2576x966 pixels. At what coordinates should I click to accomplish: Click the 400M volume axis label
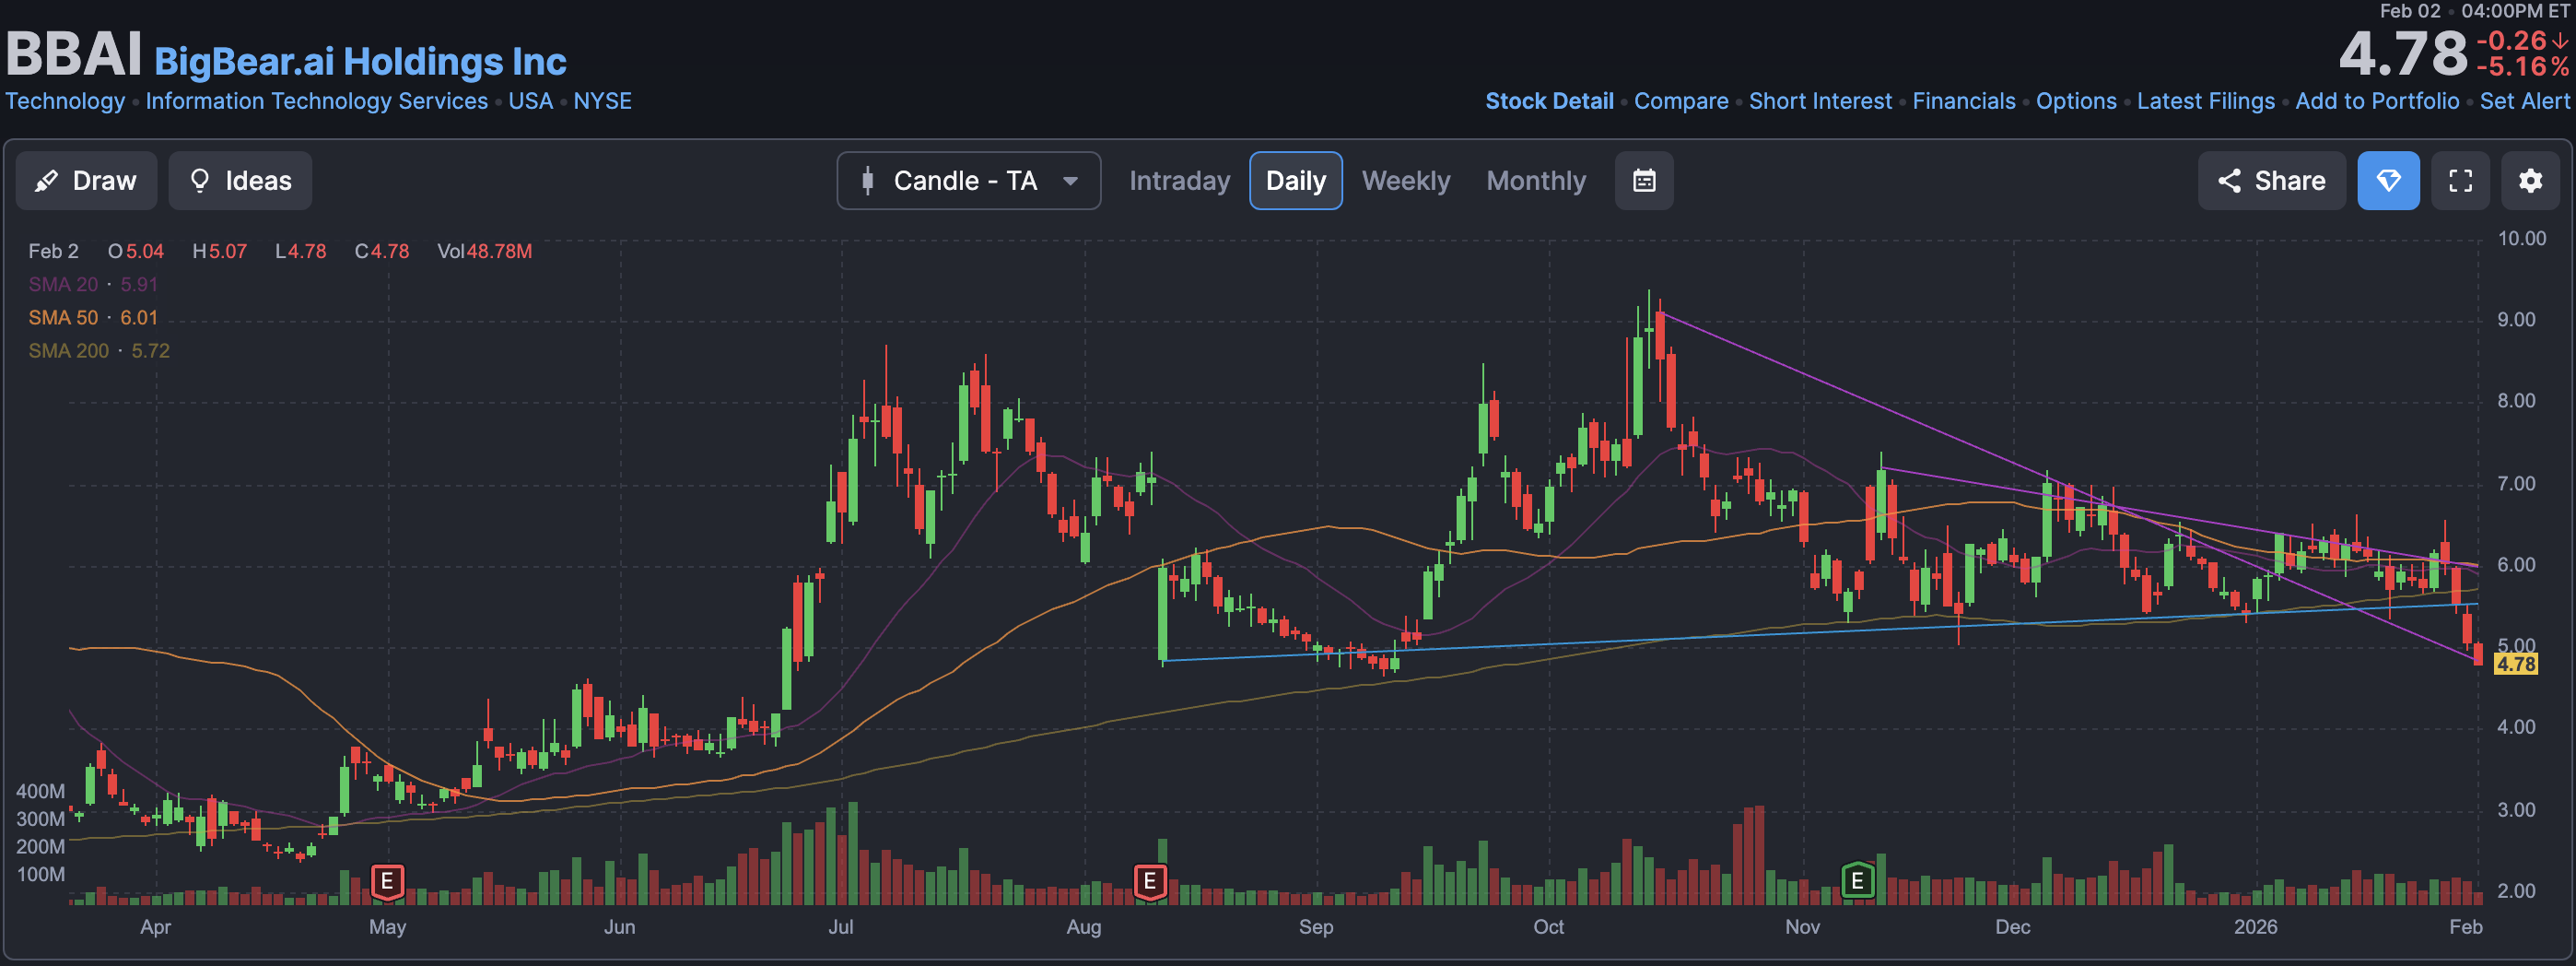click(40, 792)
